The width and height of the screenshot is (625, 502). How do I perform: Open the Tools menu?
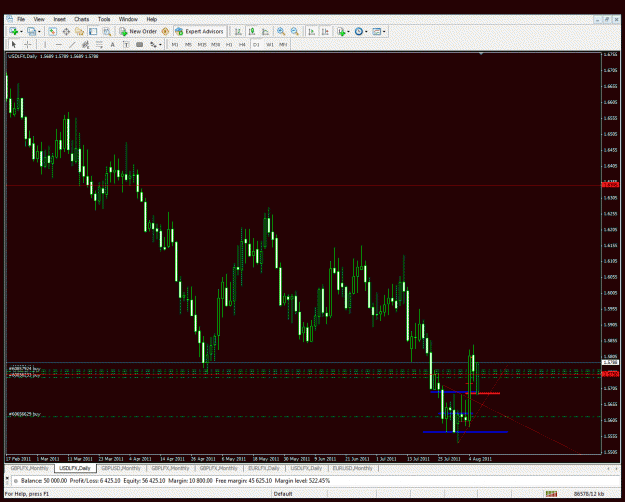pyautogui.click(x=104, y=19)
